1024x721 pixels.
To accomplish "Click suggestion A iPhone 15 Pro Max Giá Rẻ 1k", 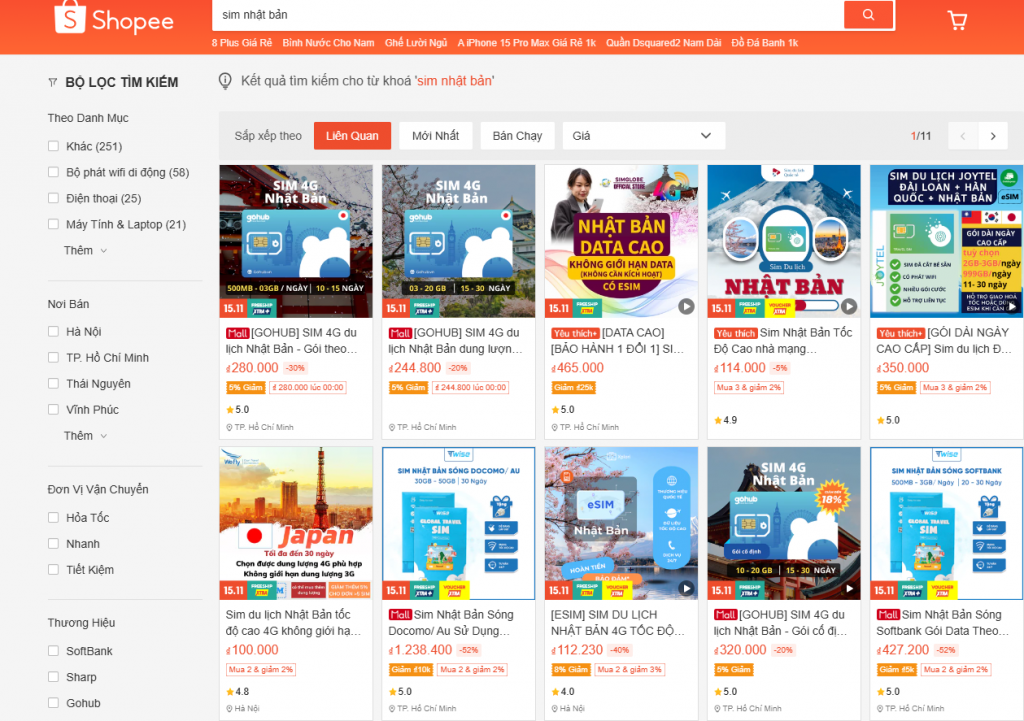I will (526, 43).
